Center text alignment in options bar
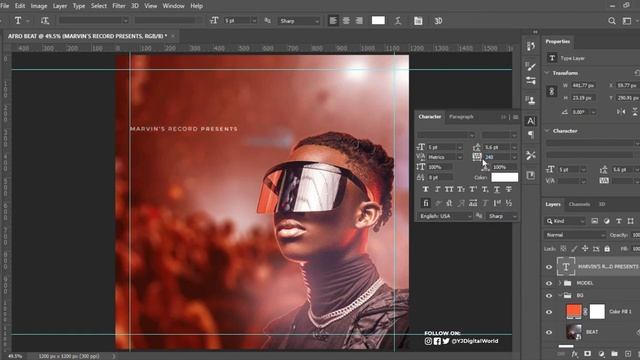Screen dimensions: 640x360 pyautogui.click(x=346, y=20)
